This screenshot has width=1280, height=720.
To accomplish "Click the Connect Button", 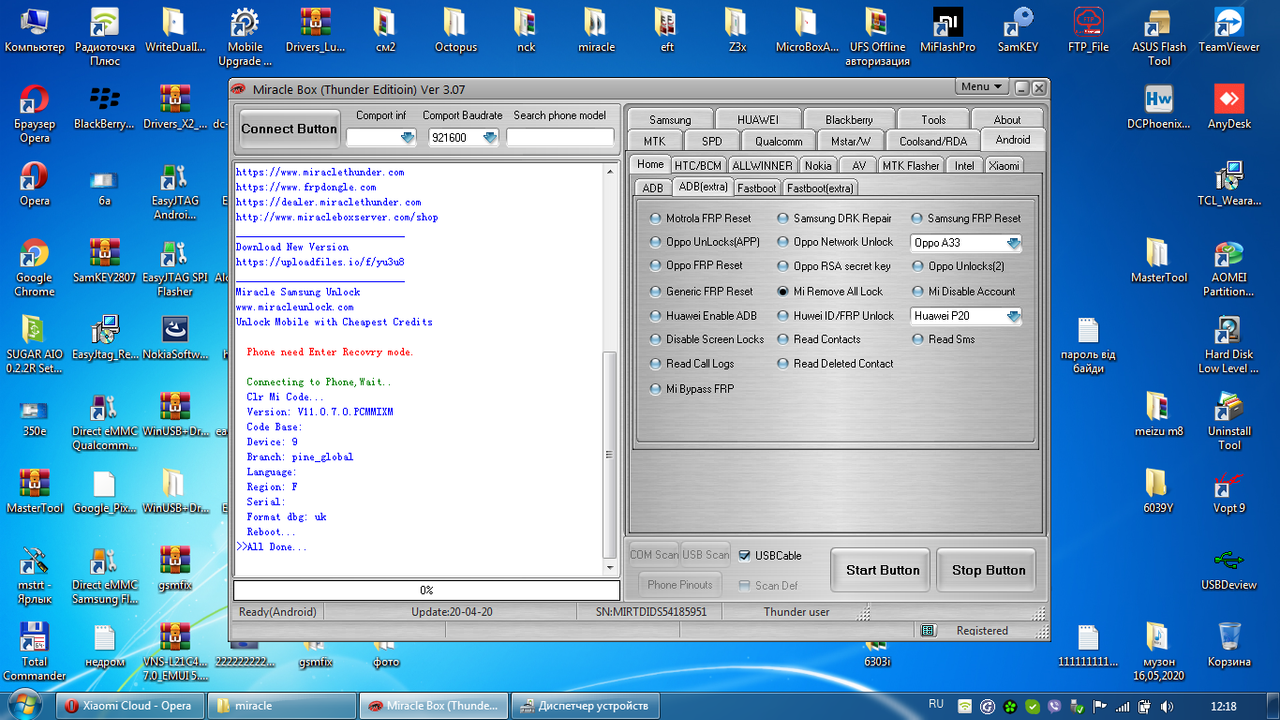I will (289, 129).
